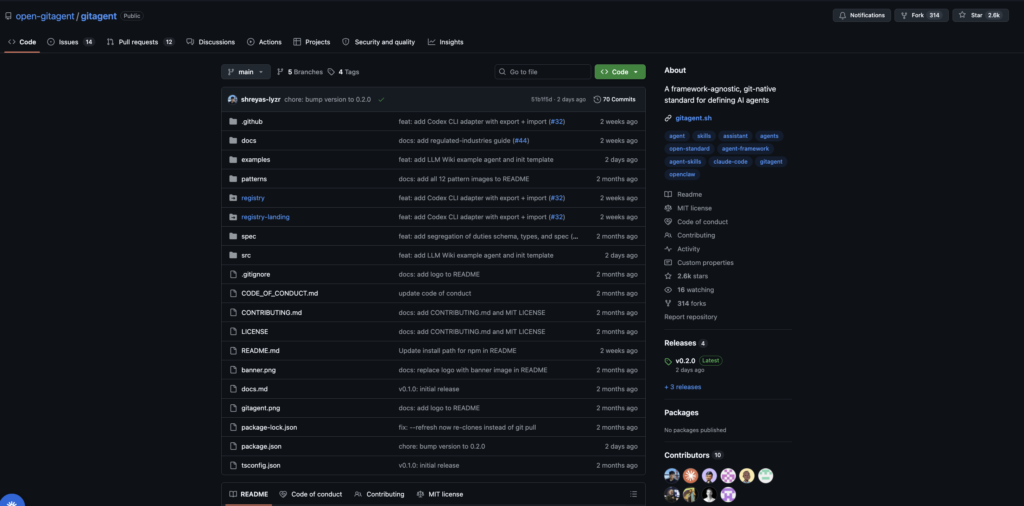Switch to the Issues tab
Viewport: 1024px width, 506px height.
[75, 42]
